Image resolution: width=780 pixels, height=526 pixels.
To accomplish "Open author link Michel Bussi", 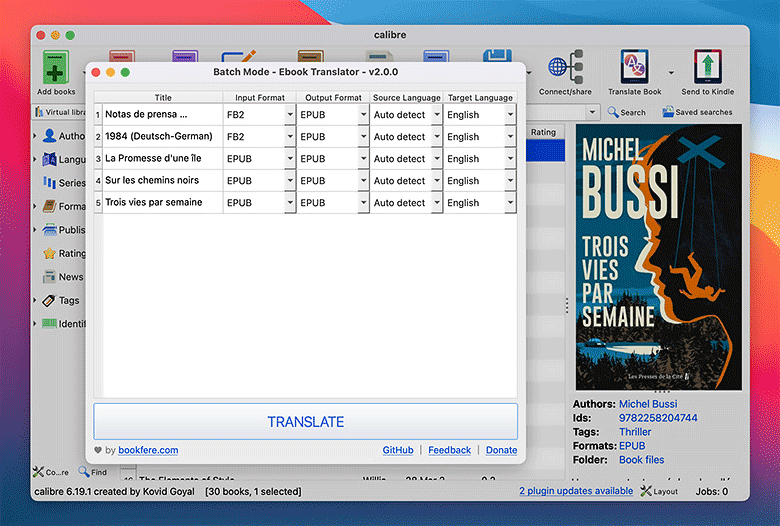I will click(648, 404).
